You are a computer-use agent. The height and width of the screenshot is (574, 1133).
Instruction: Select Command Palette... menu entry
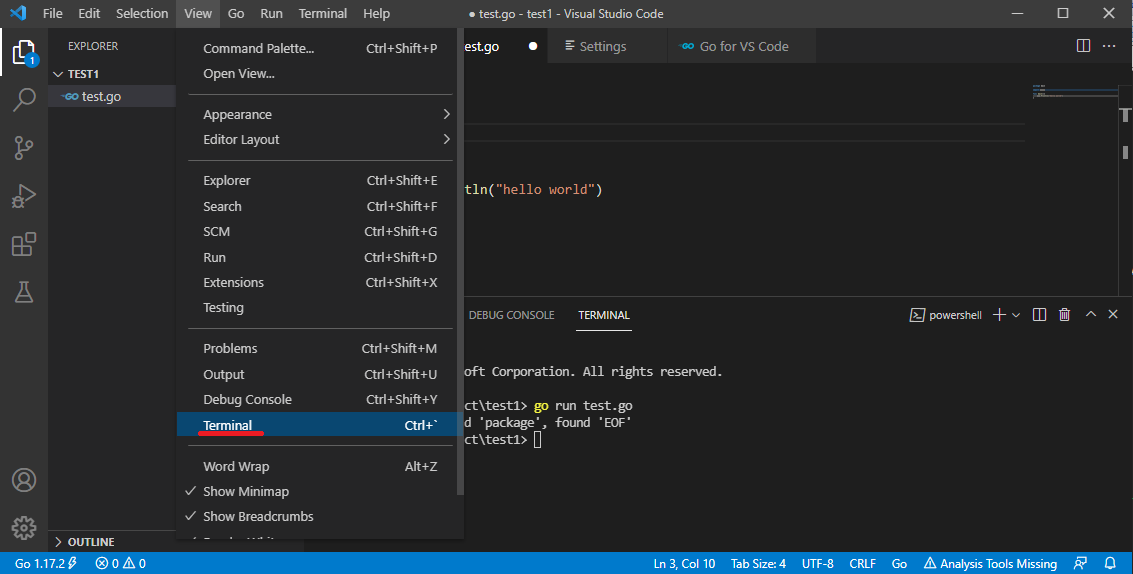coord(318,48)
